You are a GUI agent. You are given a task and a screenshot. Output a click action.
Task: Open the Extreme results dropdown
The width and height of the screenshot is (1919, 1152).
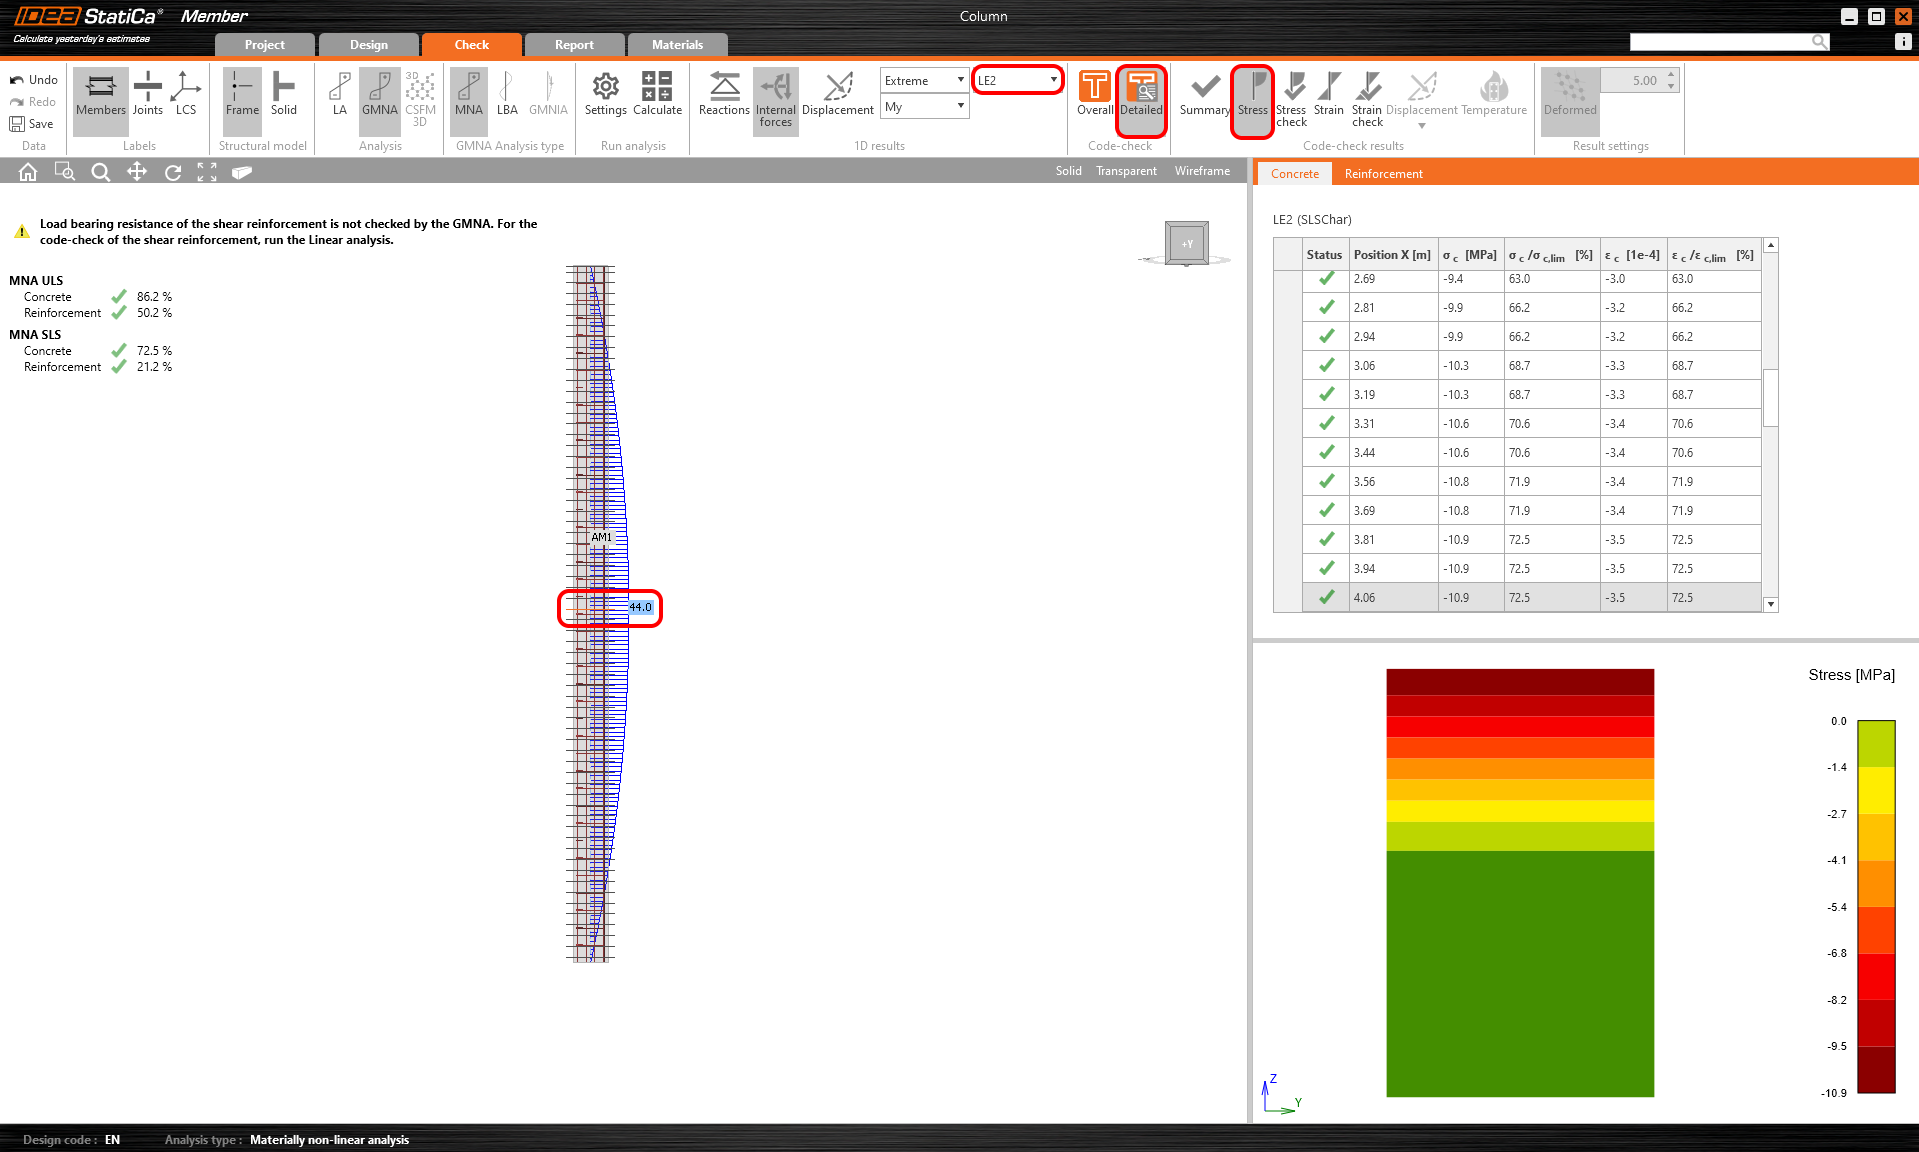(958, 80)
